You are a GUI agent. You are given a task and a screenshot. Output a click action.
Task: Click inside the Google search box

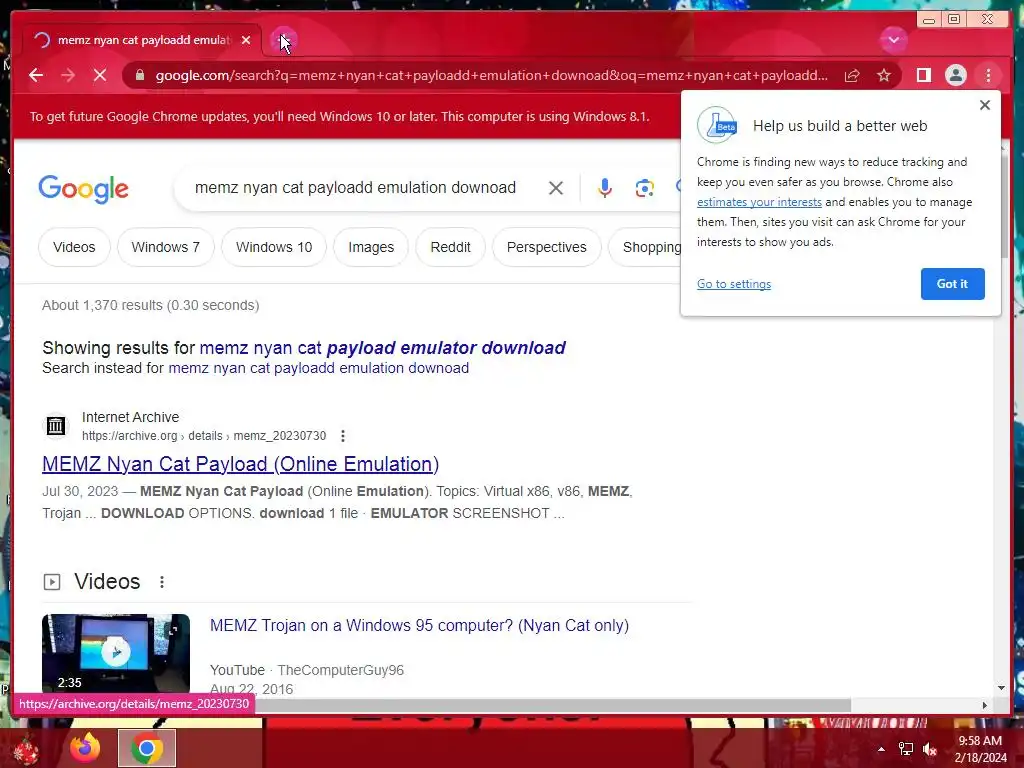point(355,188)
